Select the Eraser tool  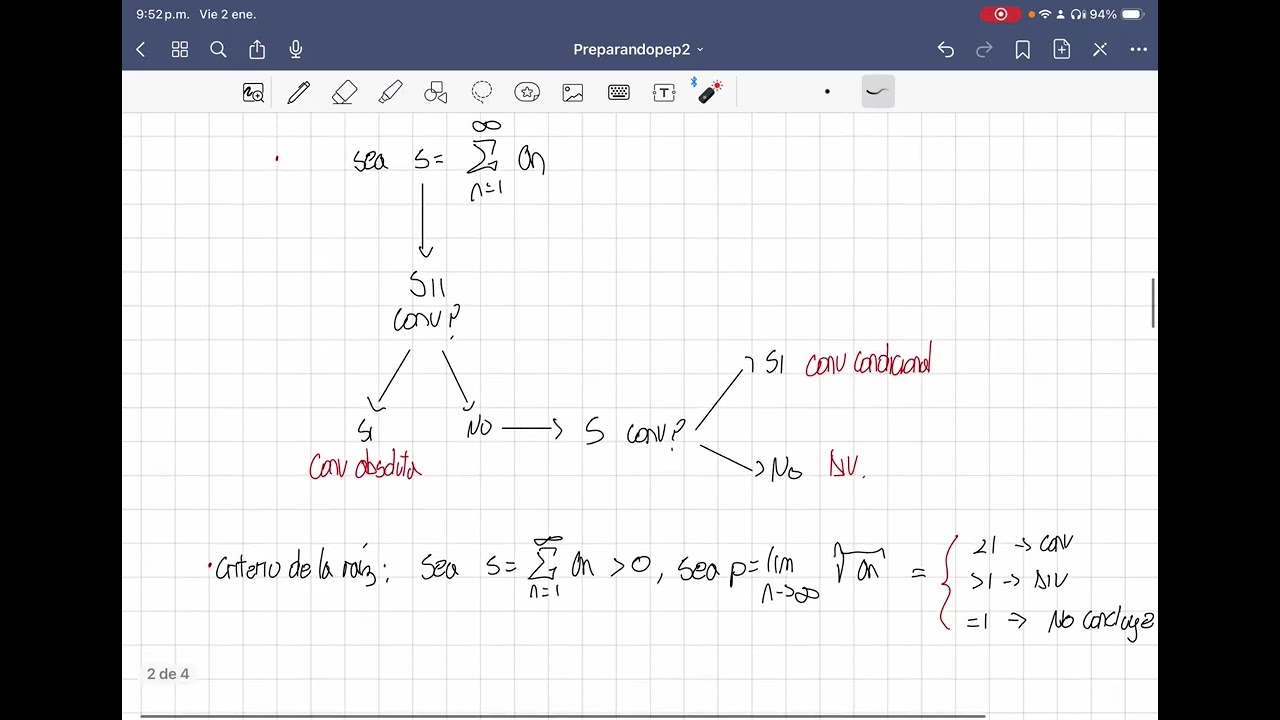tap(344, 93)
